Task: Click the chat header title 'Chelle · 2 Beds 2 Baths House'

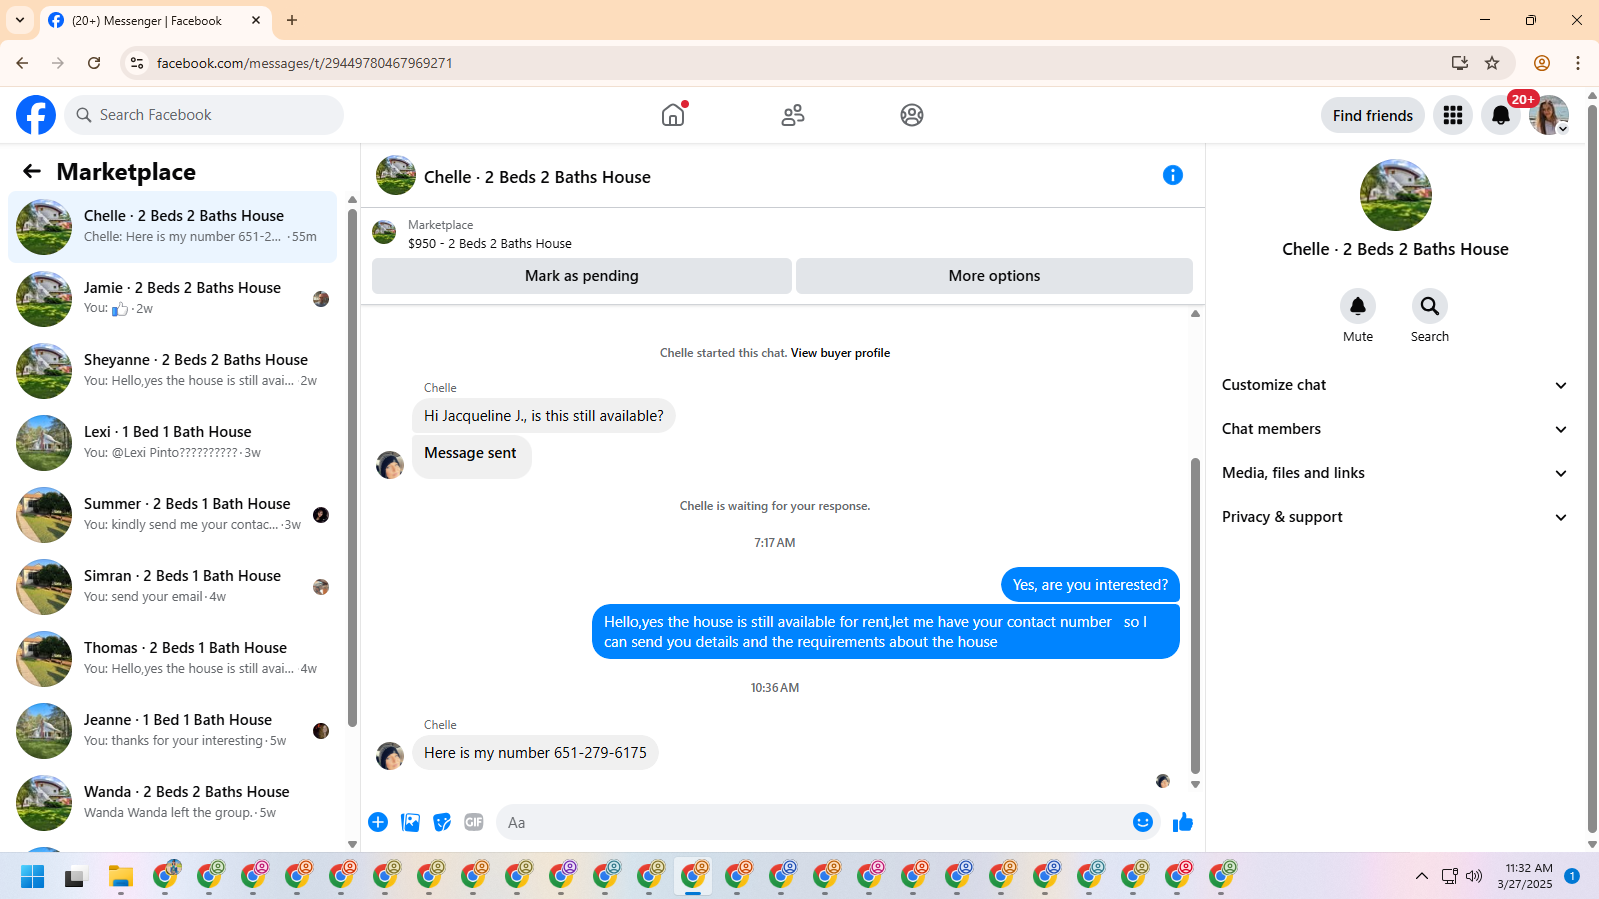Action: pos(537,177)
